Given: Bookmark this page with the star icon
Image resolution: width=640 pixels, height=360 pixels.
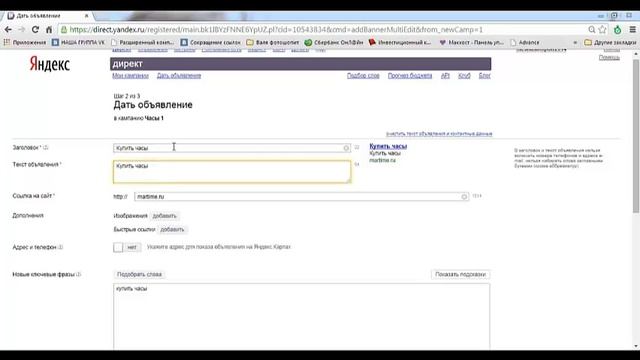Looking at the screenshot, I should 602,30.
